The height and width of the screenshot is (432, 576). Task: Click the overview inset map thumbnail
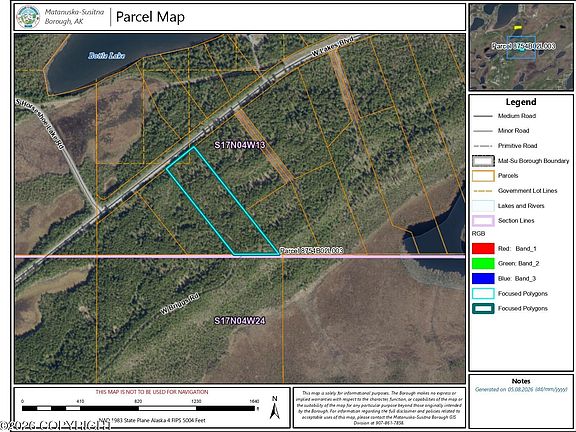point(521,47)
